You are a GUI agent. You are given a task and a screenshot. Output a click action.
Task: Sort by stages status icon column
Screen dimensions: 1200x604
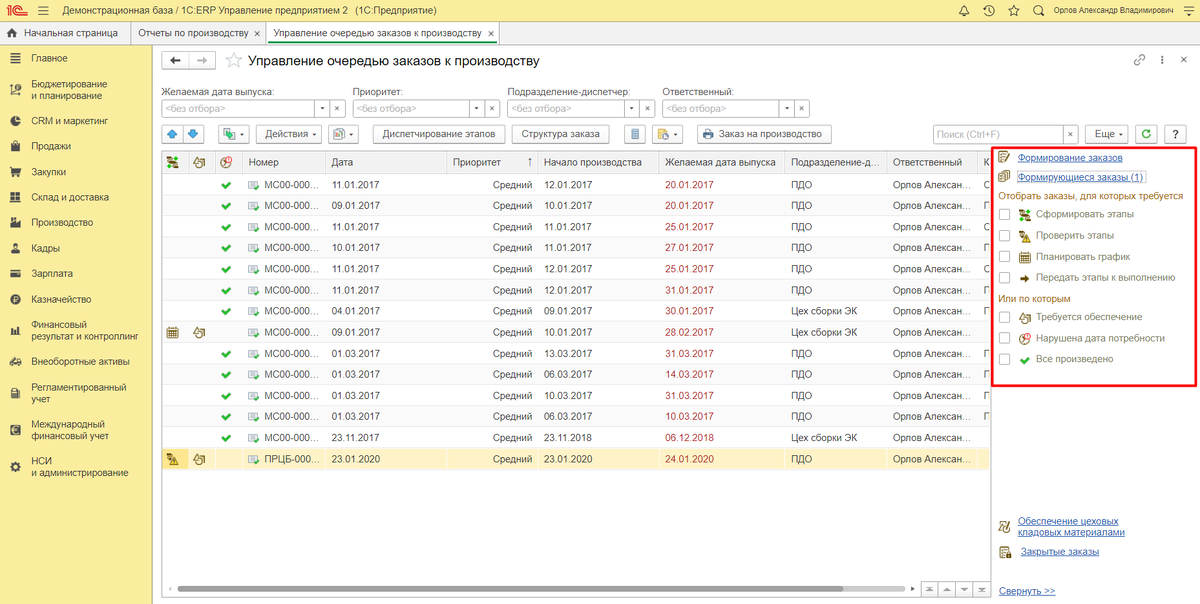[x=173, y=162]
